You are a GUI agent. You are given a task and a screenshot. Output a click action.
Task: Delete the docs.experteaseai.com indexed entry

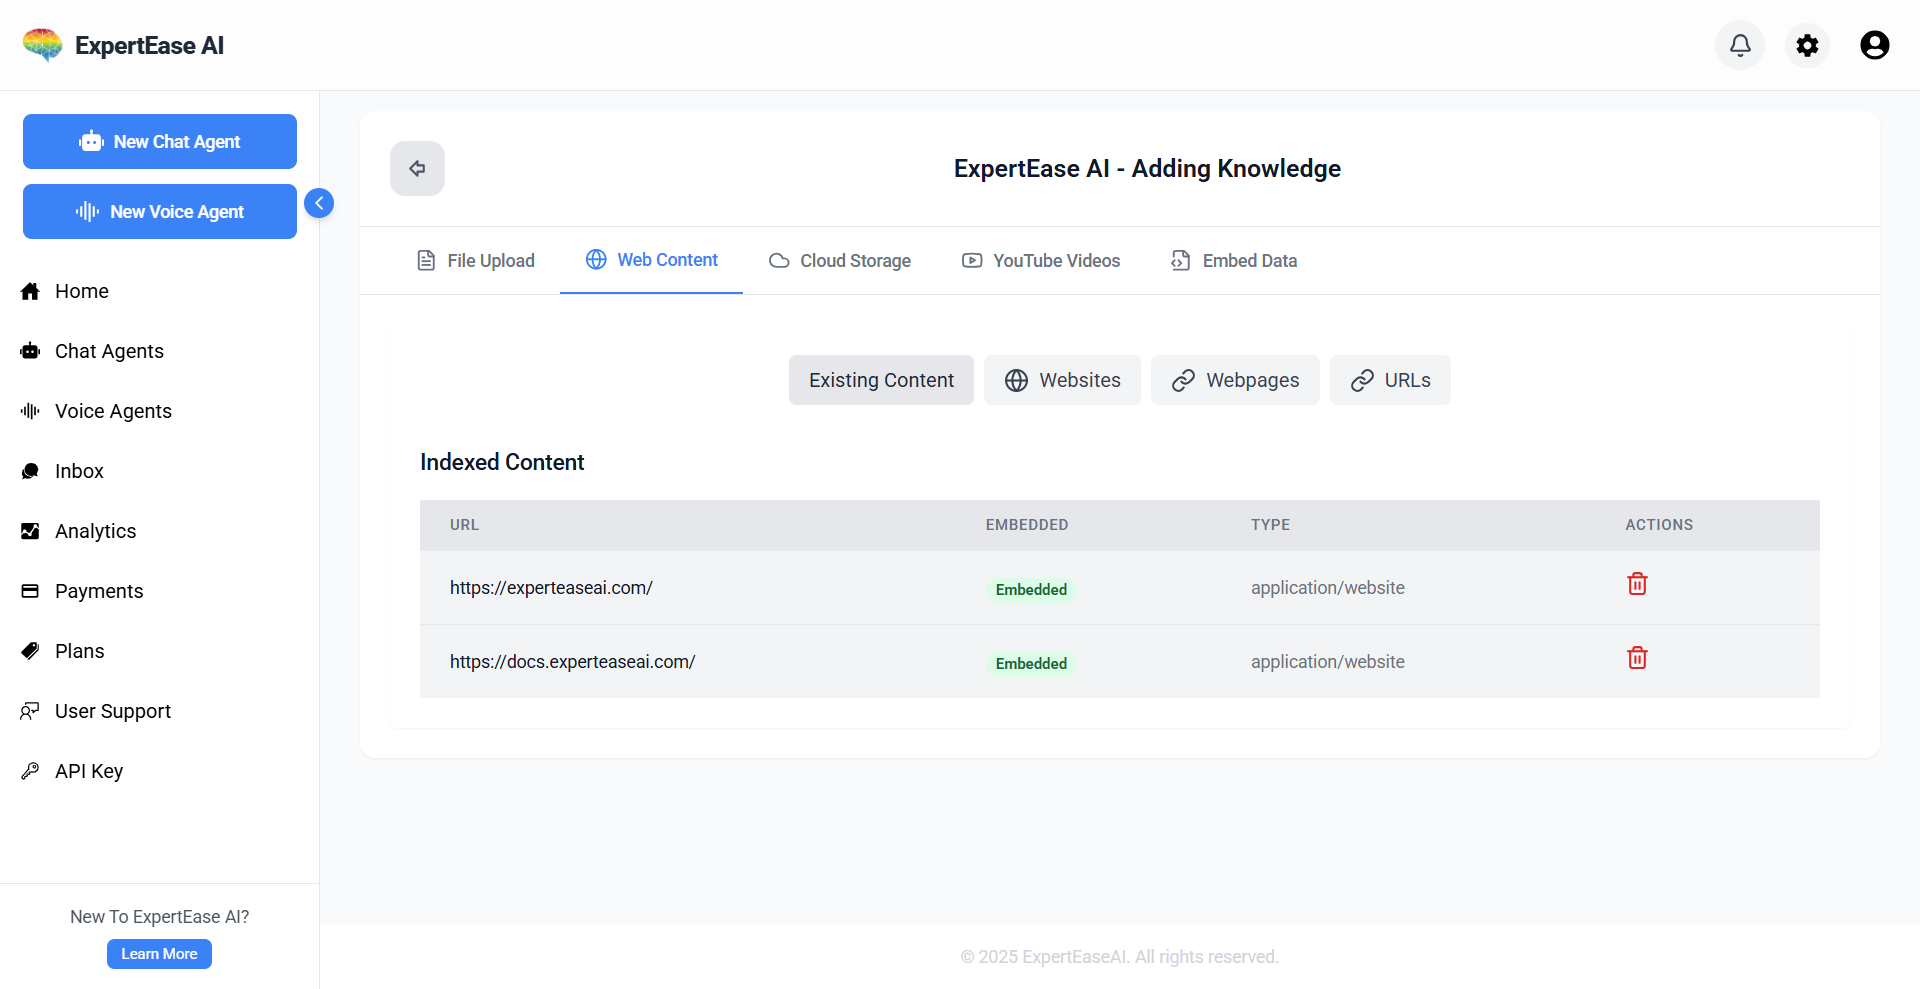point(1637,658)
